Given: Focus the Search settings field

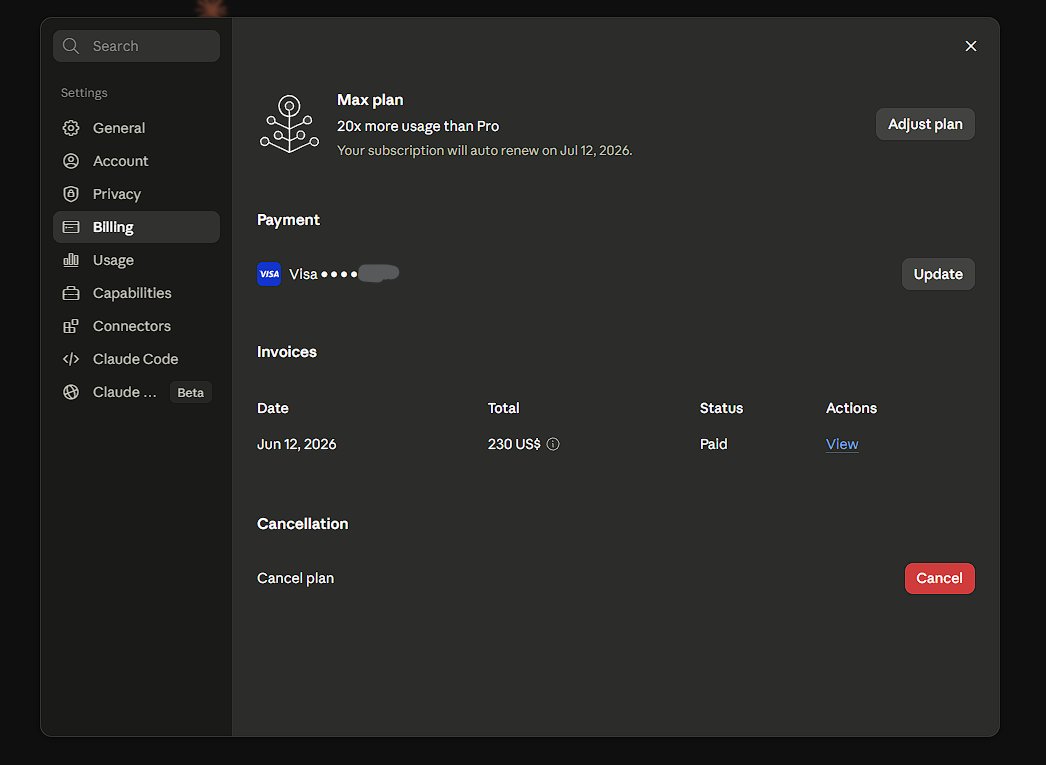Looking at the screenshot, I should point(136,46).
